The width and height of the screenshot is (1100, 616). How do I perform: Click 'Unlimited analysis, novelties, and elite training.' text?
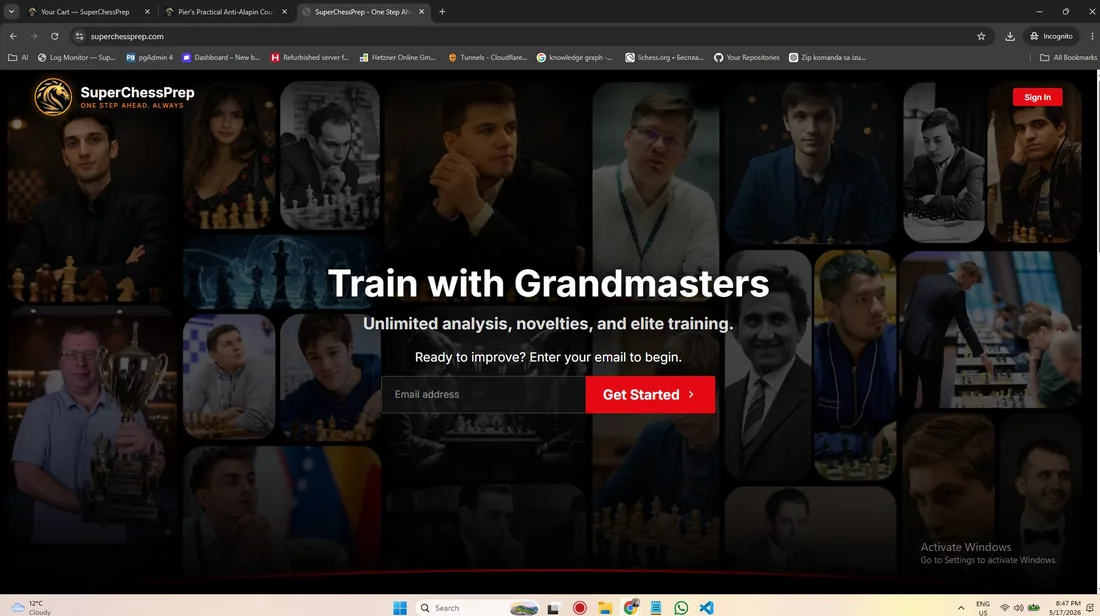click(548, 323)
